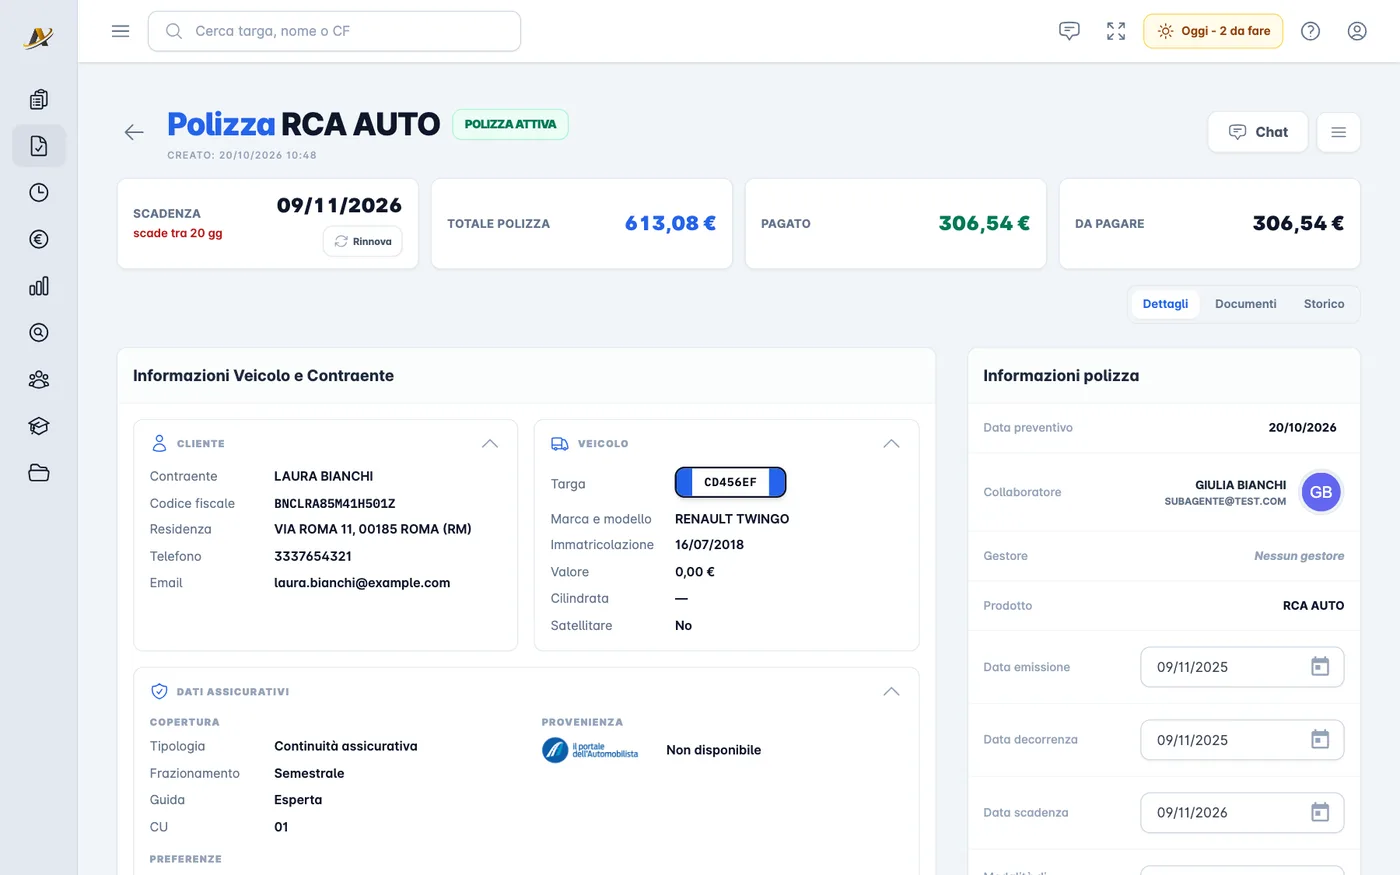The image size is (1400, 875).
Task: Open the help question mark icon
Action: click(1310, 31)
